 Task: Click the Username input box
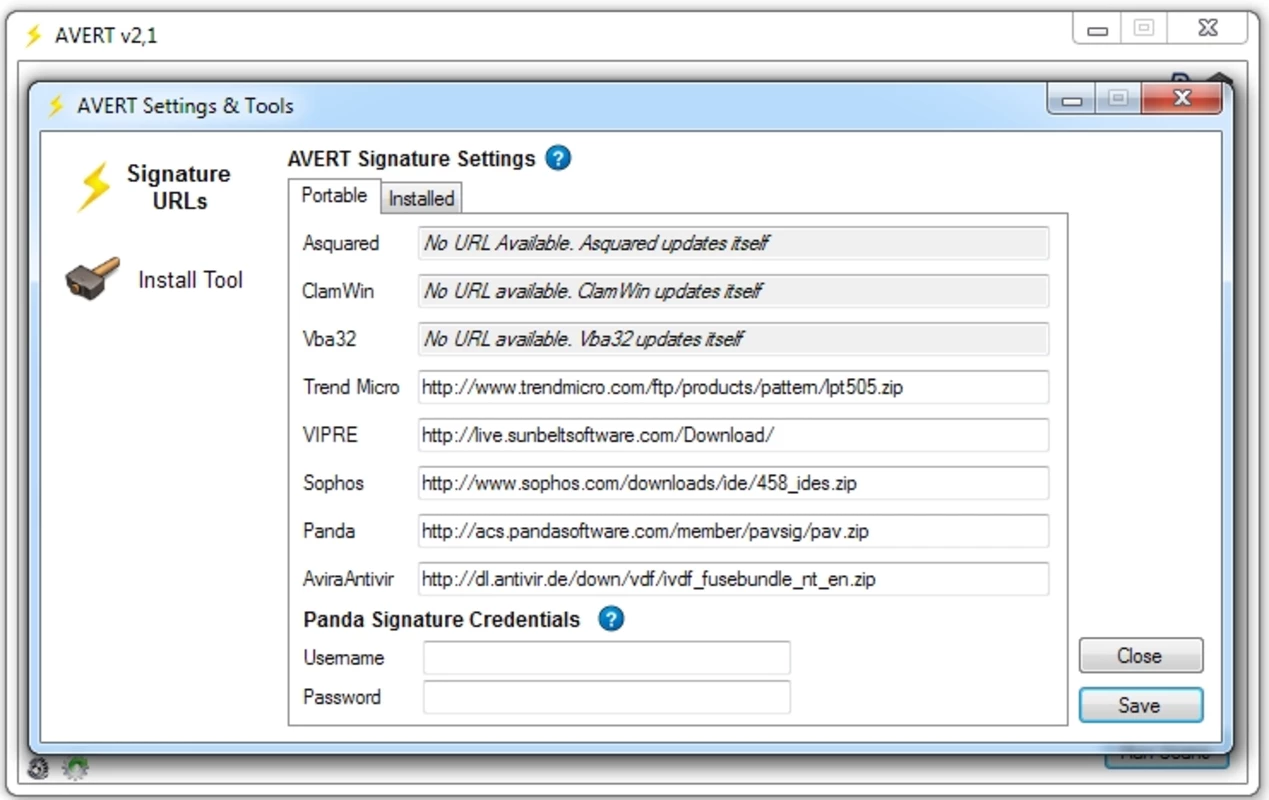[x=606, y=658]
